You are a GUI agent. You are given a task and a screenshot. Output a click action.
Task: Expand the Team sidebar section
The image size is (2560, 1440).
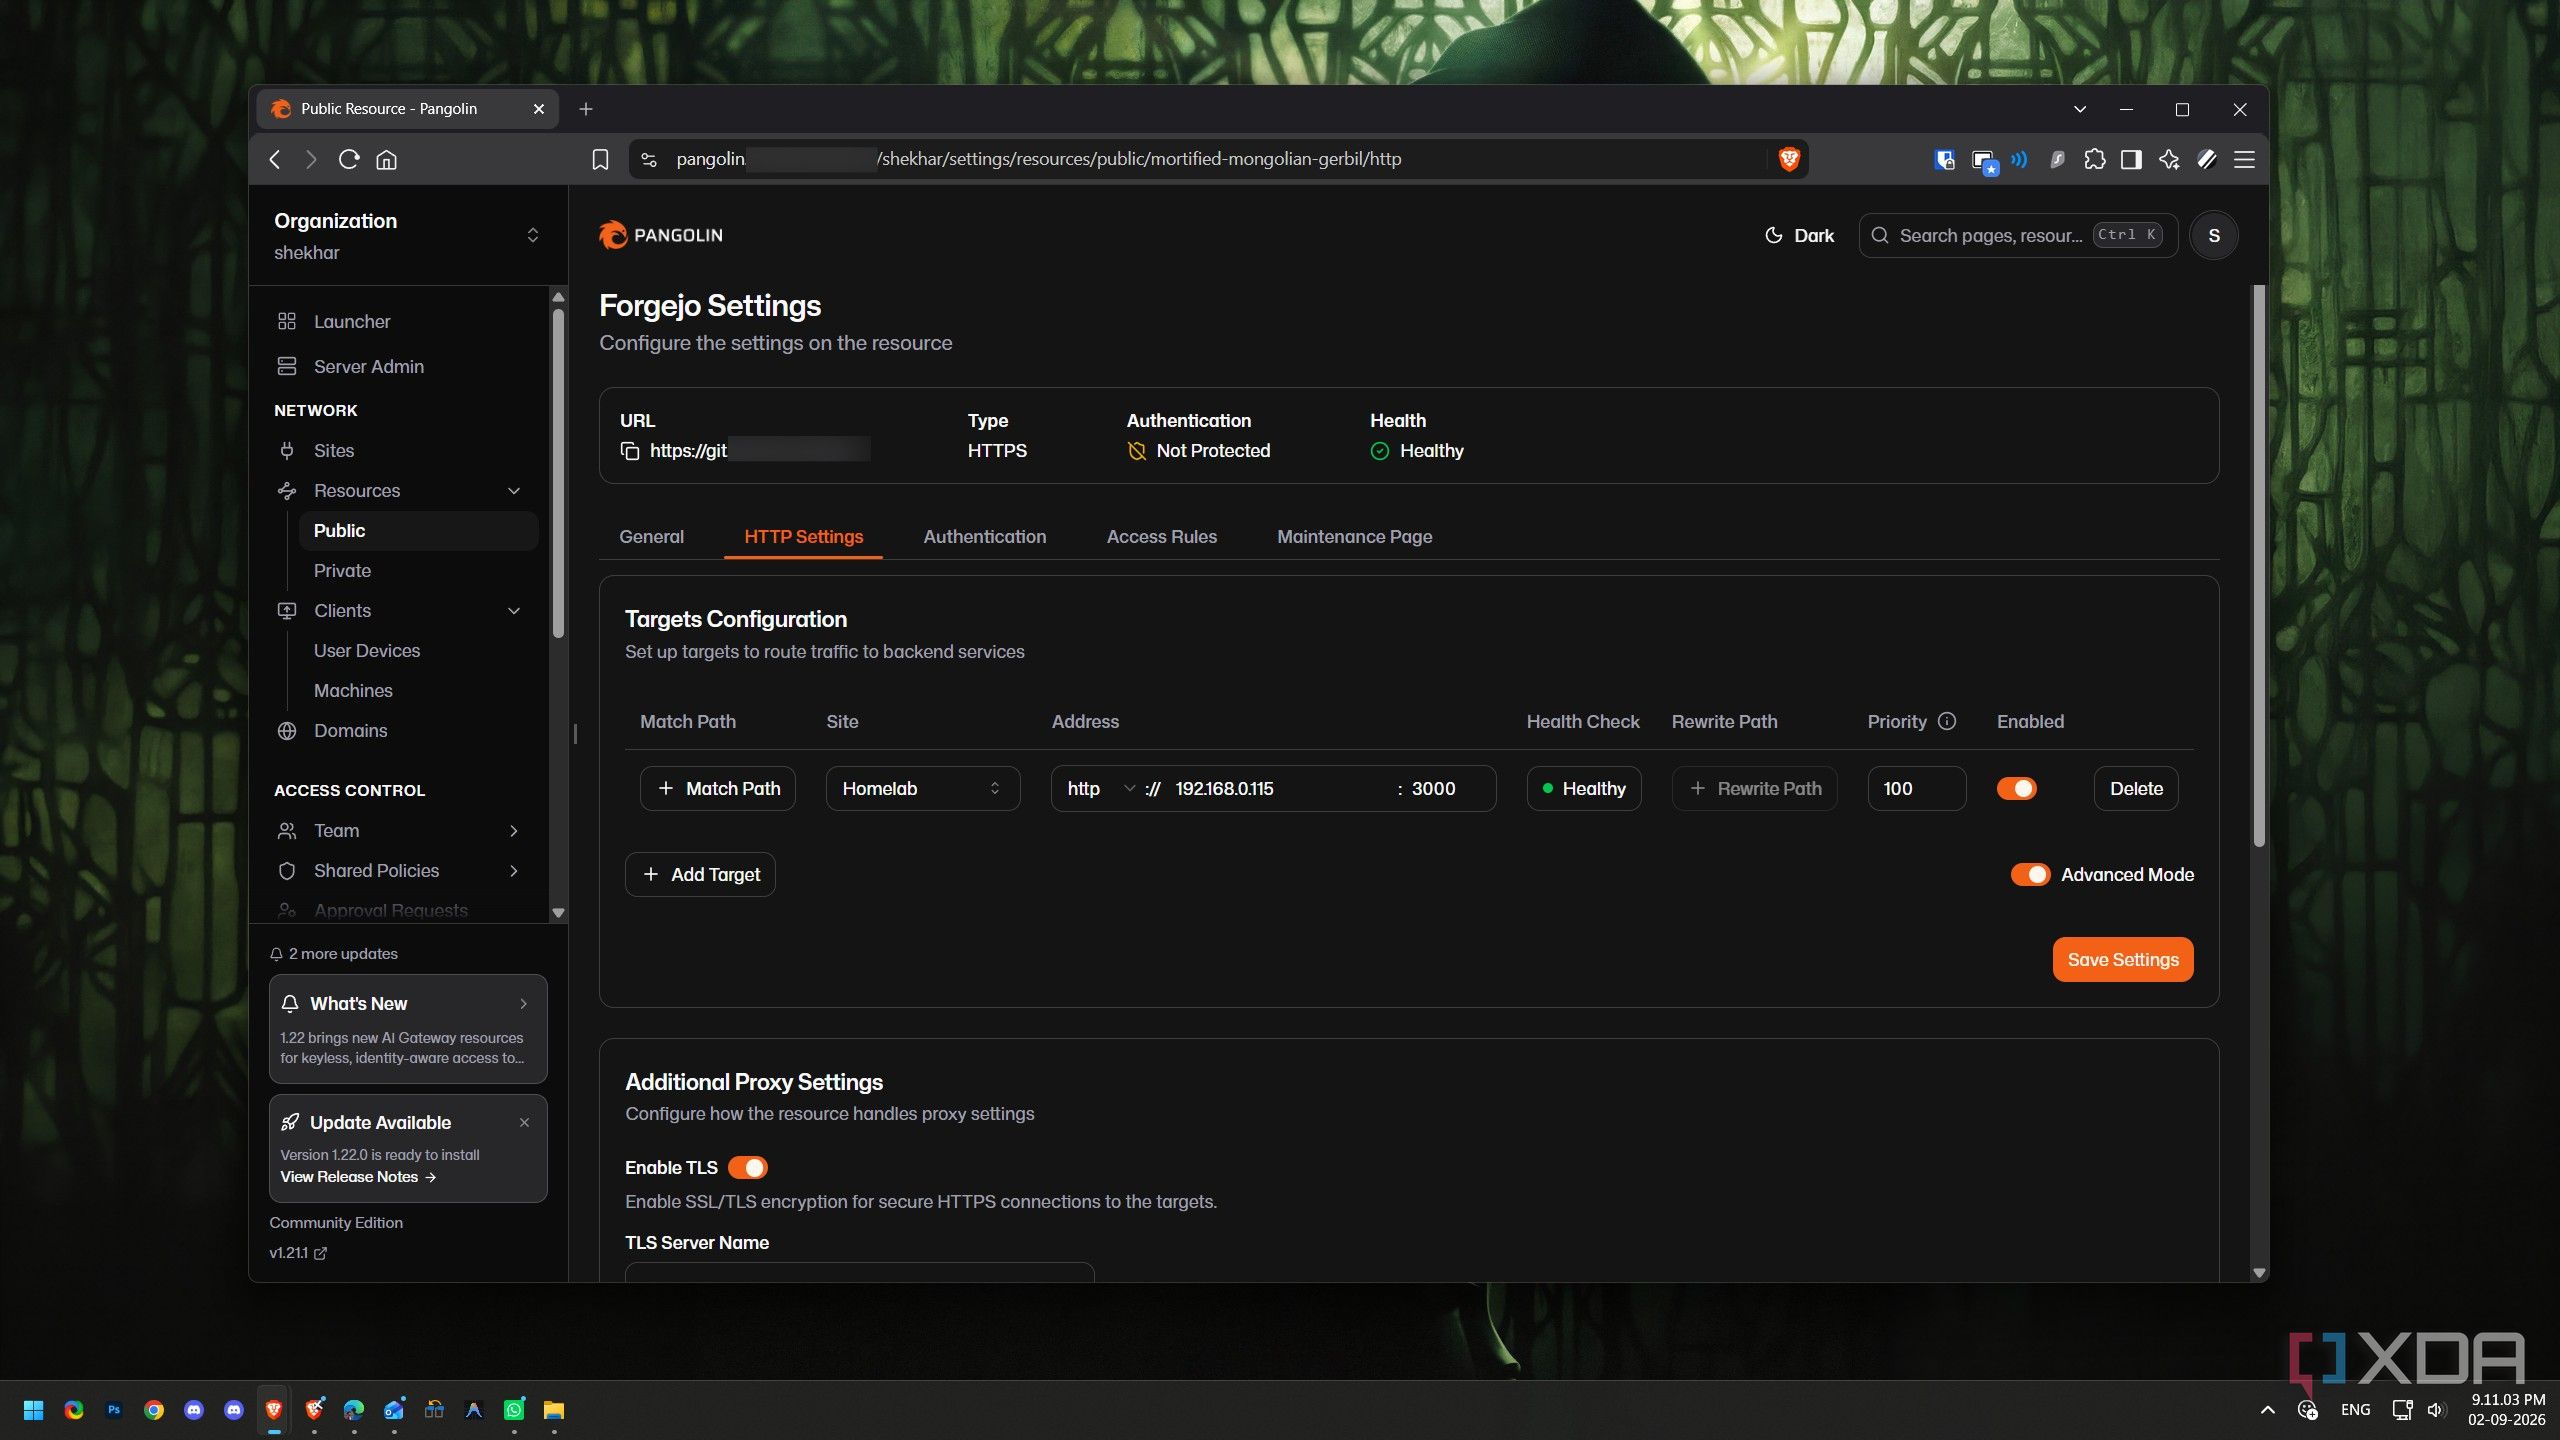pyautogui.click(x=514, y=830)
